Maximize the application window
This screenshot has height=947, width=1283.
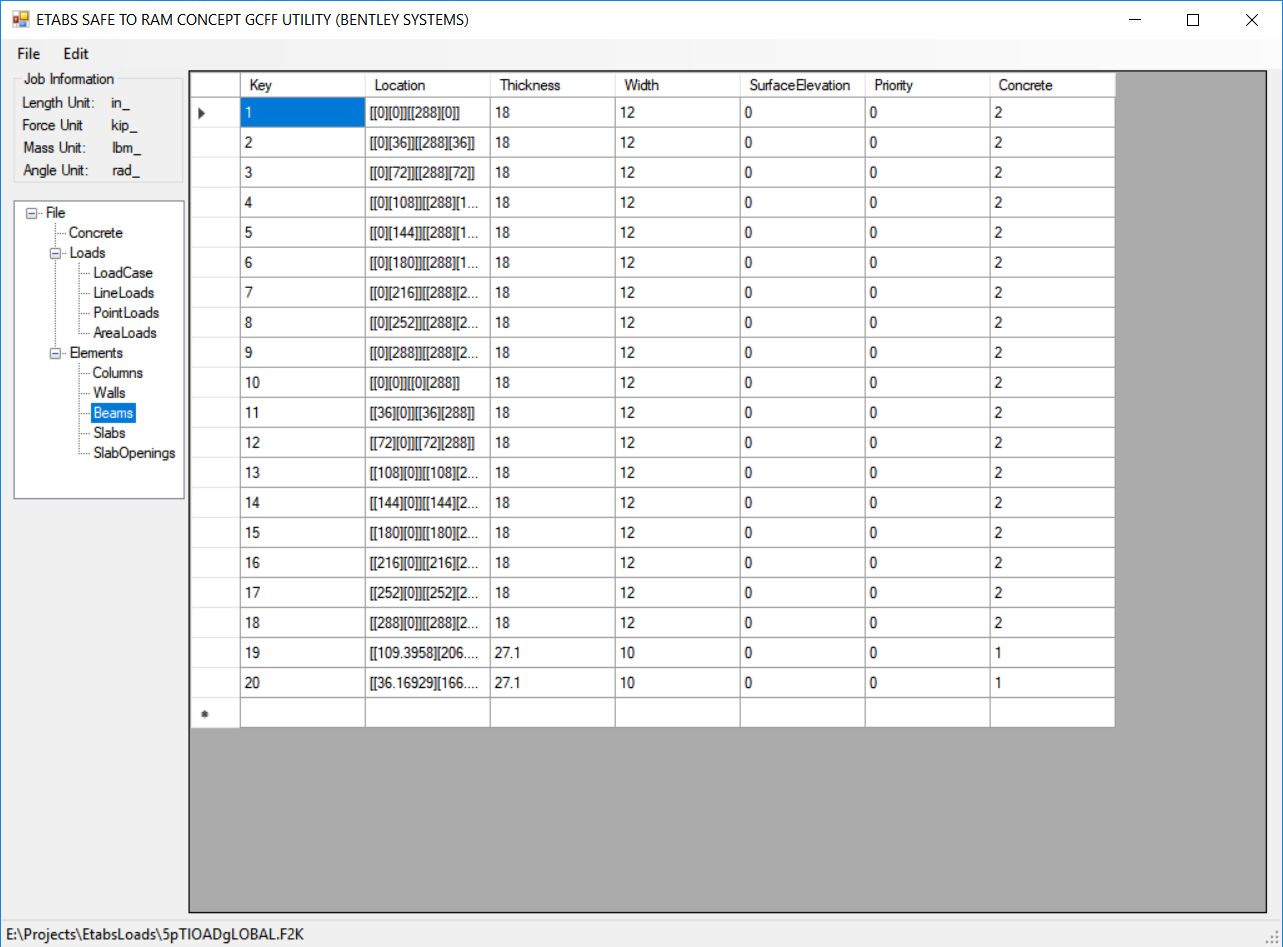click(x=1192, y=19)
